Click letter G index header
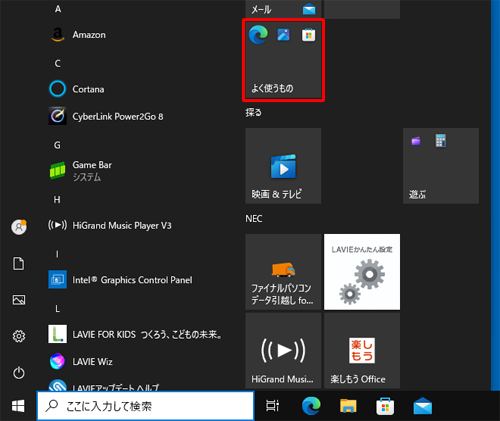The width and height of the screenshot is (500, 421). [57, 145]
